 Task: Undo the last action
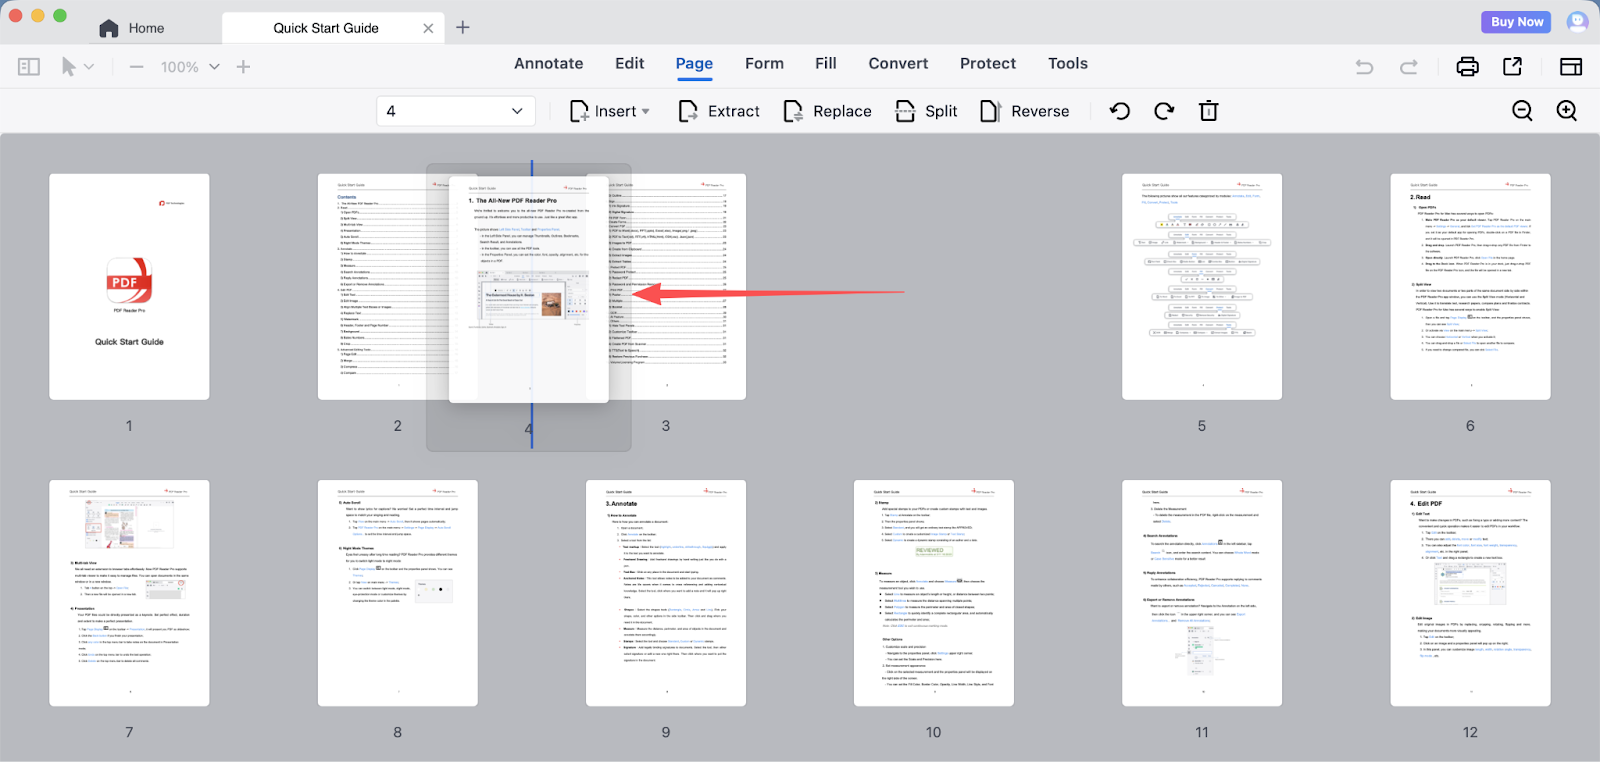coord(1364,67)
